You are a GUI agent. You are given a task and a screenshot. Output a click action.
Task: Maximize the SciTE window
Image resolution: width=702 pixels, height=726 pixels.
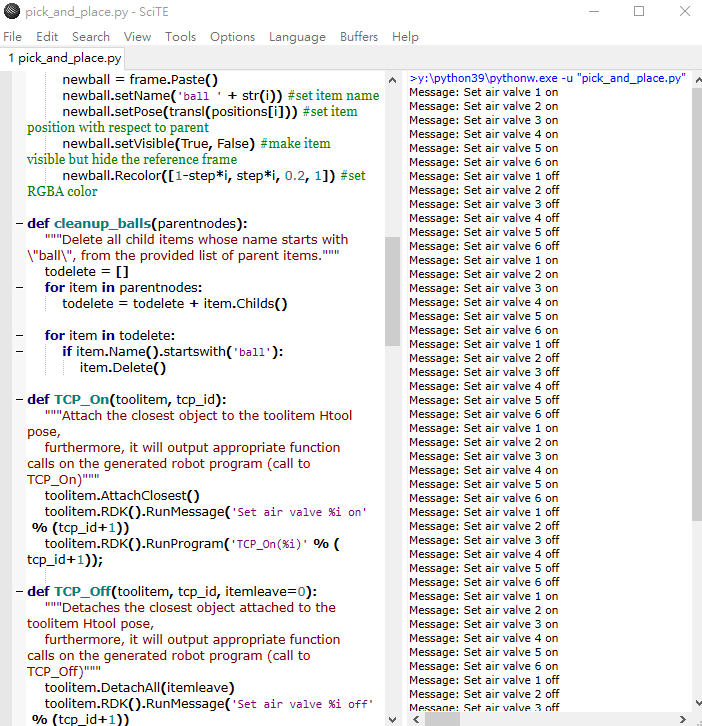click(639, 11)
